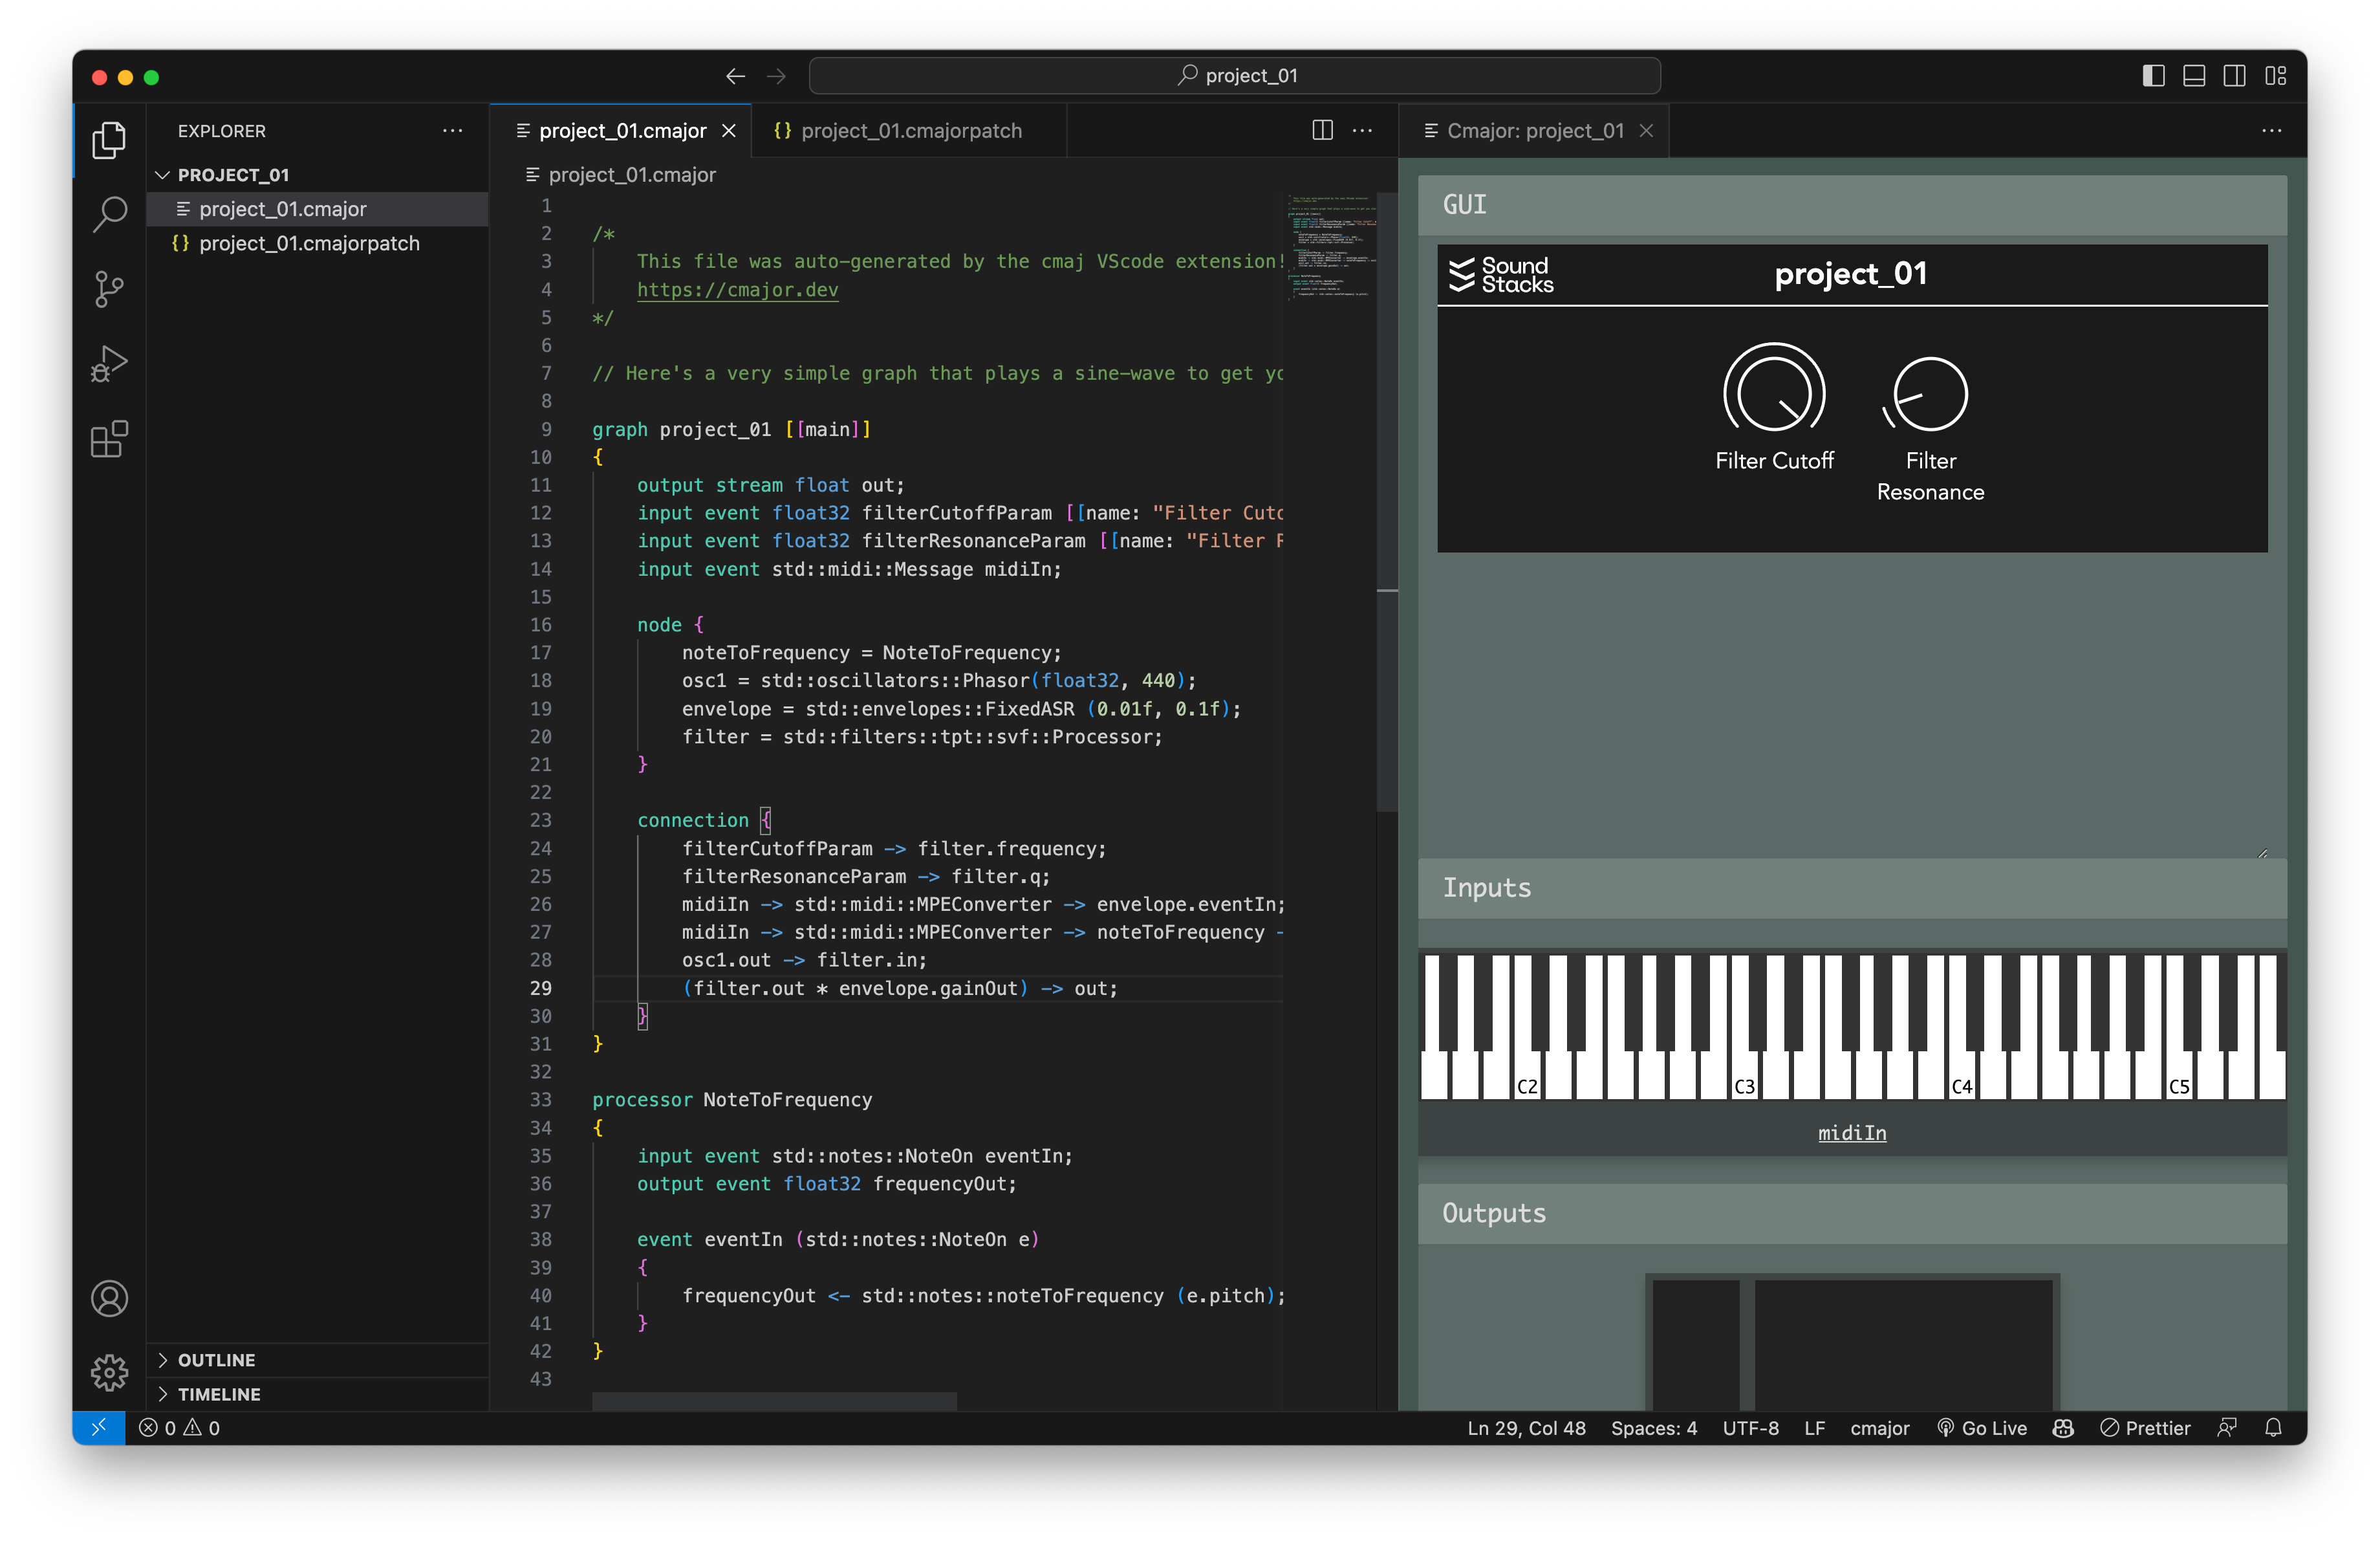Open the notifications bell in status bar
The image size is (2380, 1541).
pyautogui.click(x=2272, y=1428)
